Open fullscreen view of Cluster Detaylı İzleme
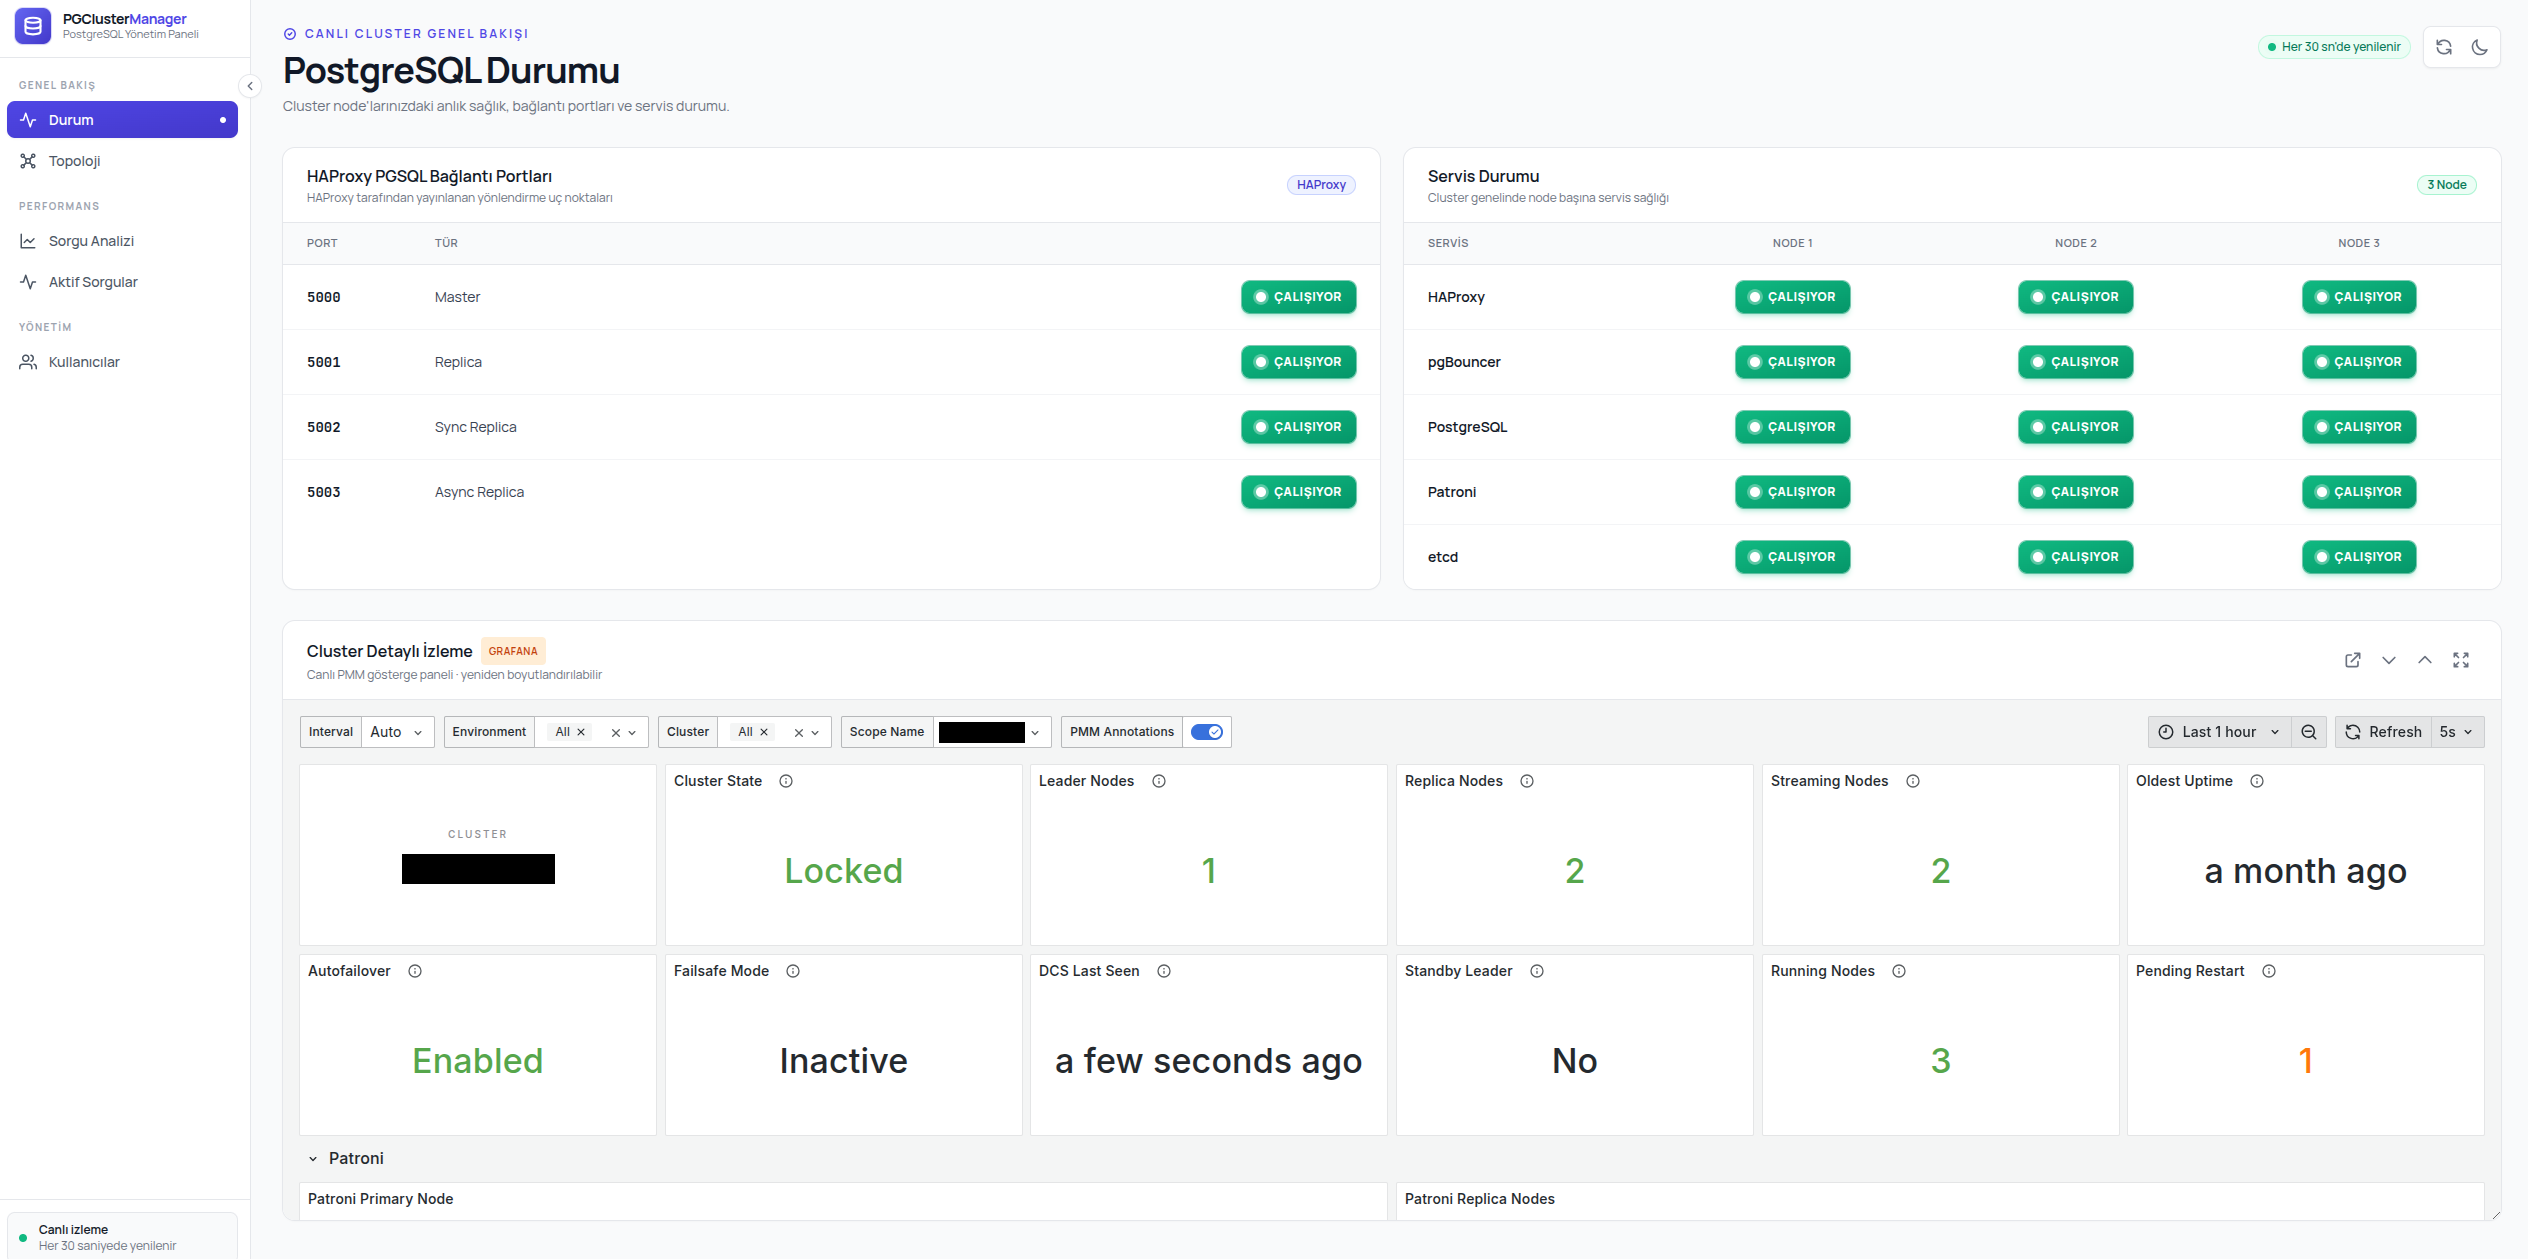Viewport: 2528px width, 1259px height. point(2461,660)
